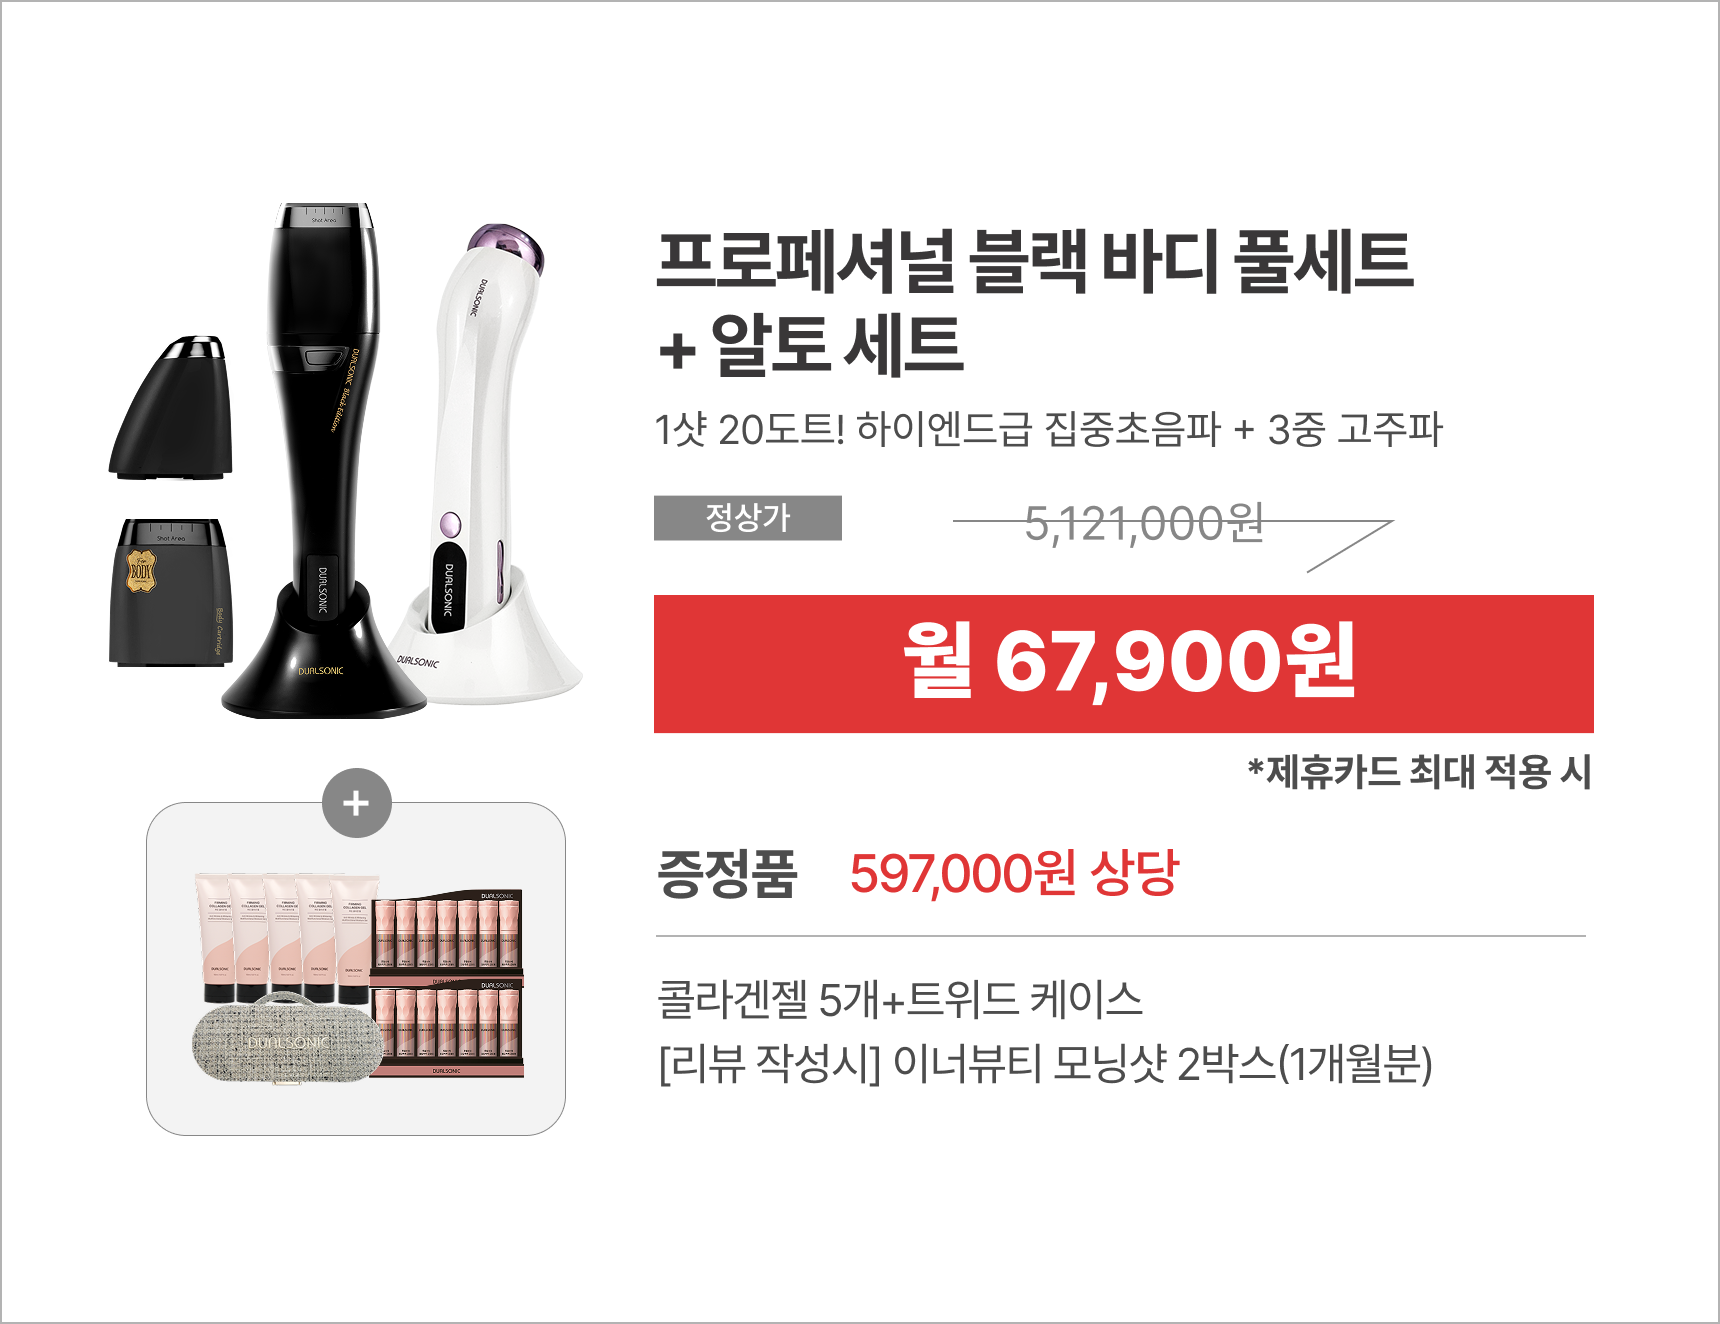Click the pink collagen gel tubes
The width and height of the screenshot is (1720, 1324).
click(x=287, y=937)
